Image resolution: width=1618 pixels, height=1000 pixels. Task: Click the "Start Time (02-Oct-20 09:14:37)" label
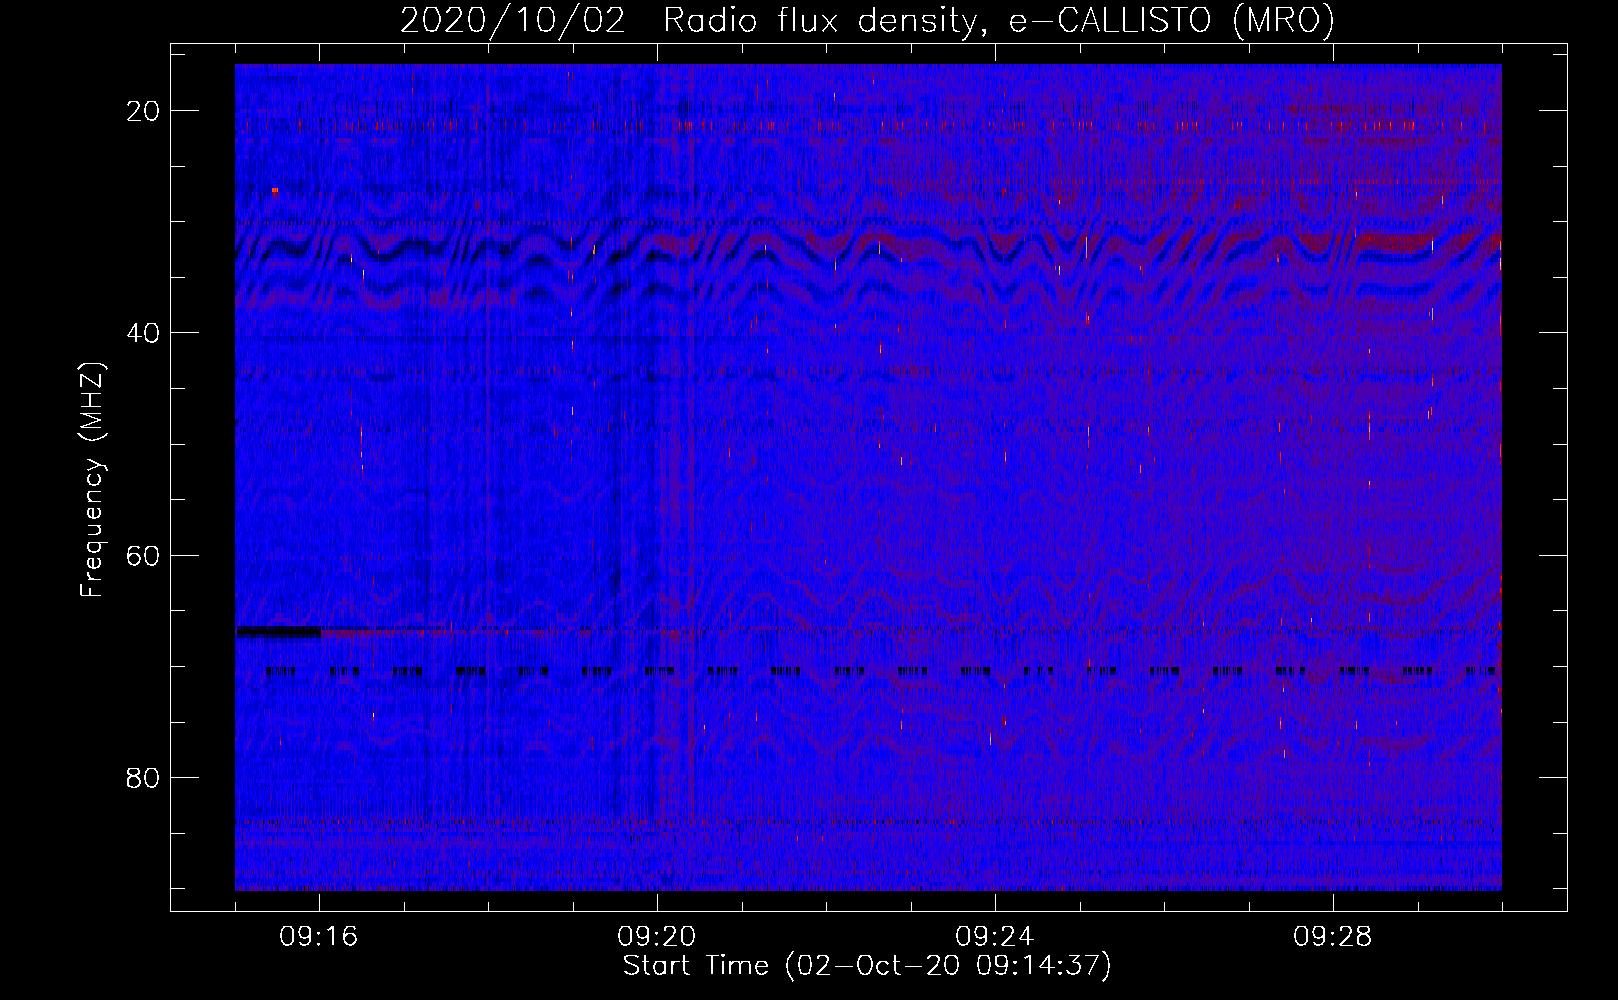click(867, 966)
